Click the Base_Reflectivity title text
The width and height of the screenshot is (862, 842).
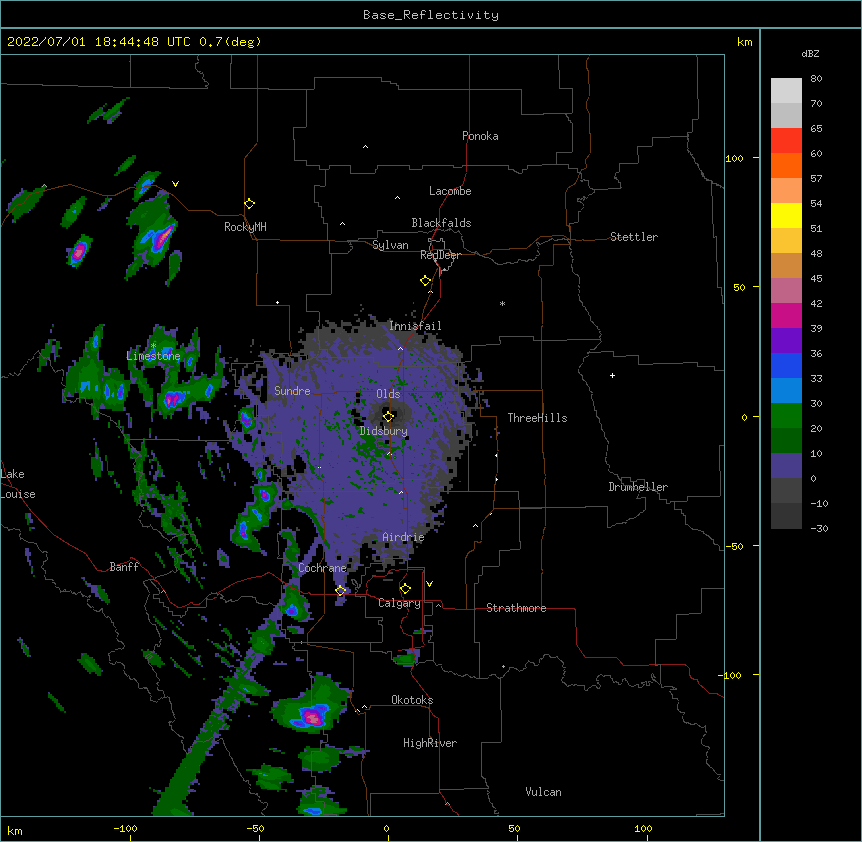[x=431, y=15]
